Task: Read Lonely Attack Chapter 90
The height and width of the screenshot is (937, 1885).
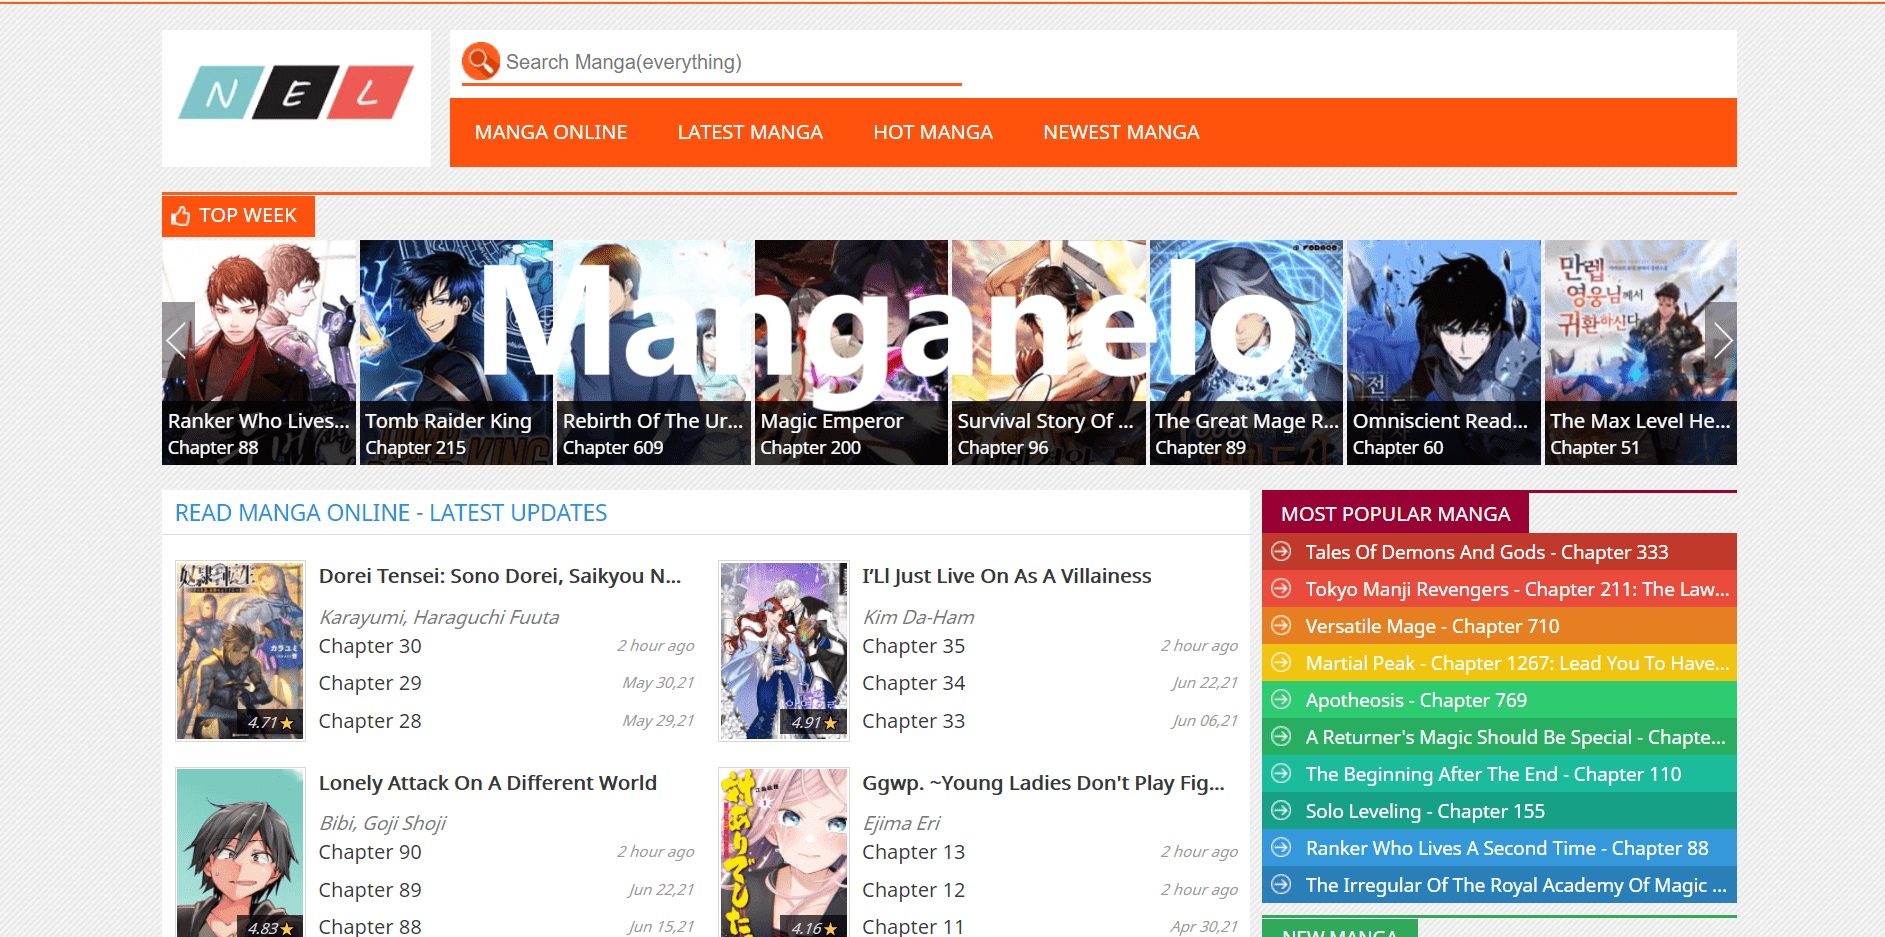Action: (370, 852)
